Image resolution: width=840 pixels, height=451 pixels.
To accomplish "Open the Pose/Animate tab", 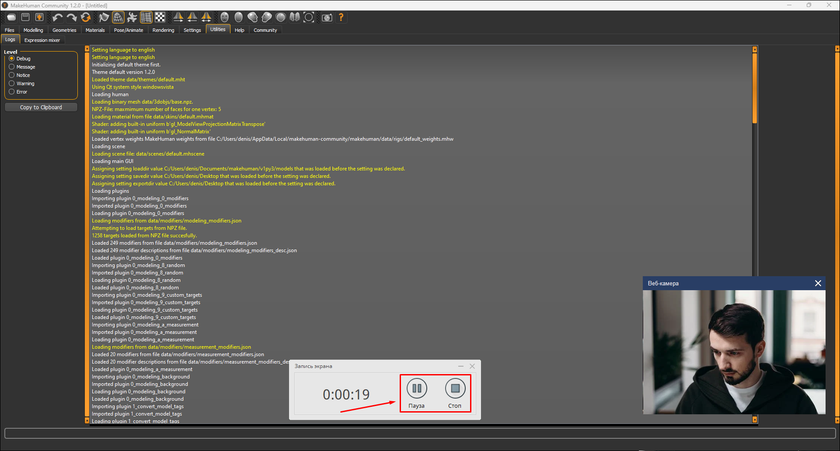I will click(x=129, y=30).
